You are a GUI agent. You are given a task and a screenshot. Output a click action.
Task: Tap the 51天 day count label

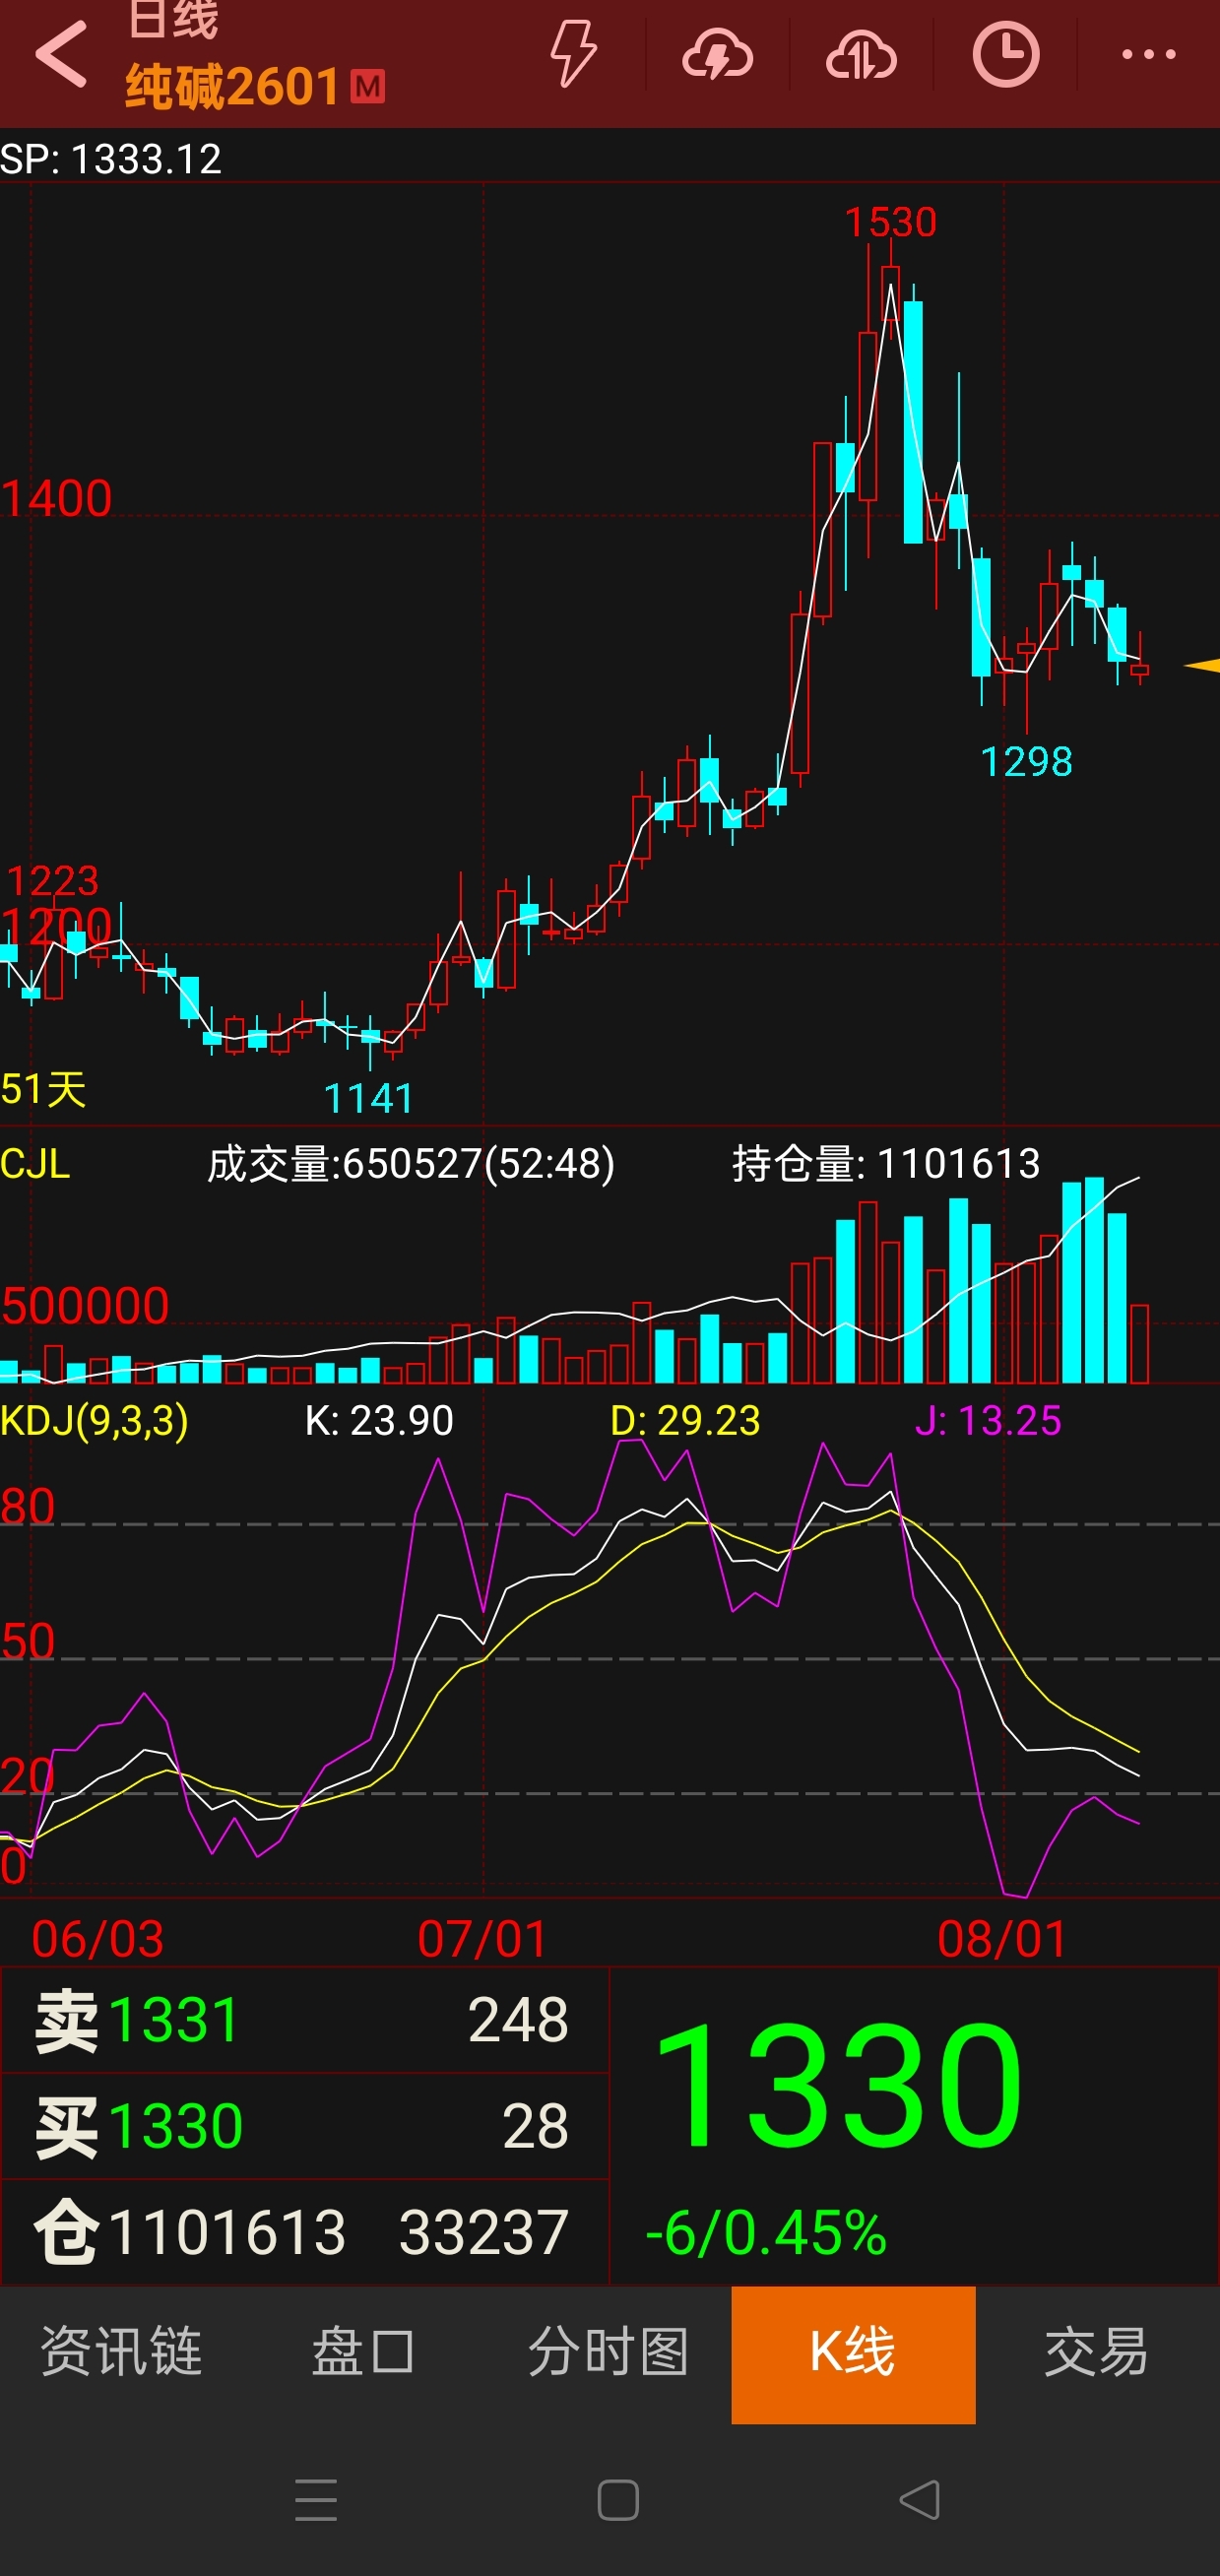pyautogui.click(x=44, y=1089)
